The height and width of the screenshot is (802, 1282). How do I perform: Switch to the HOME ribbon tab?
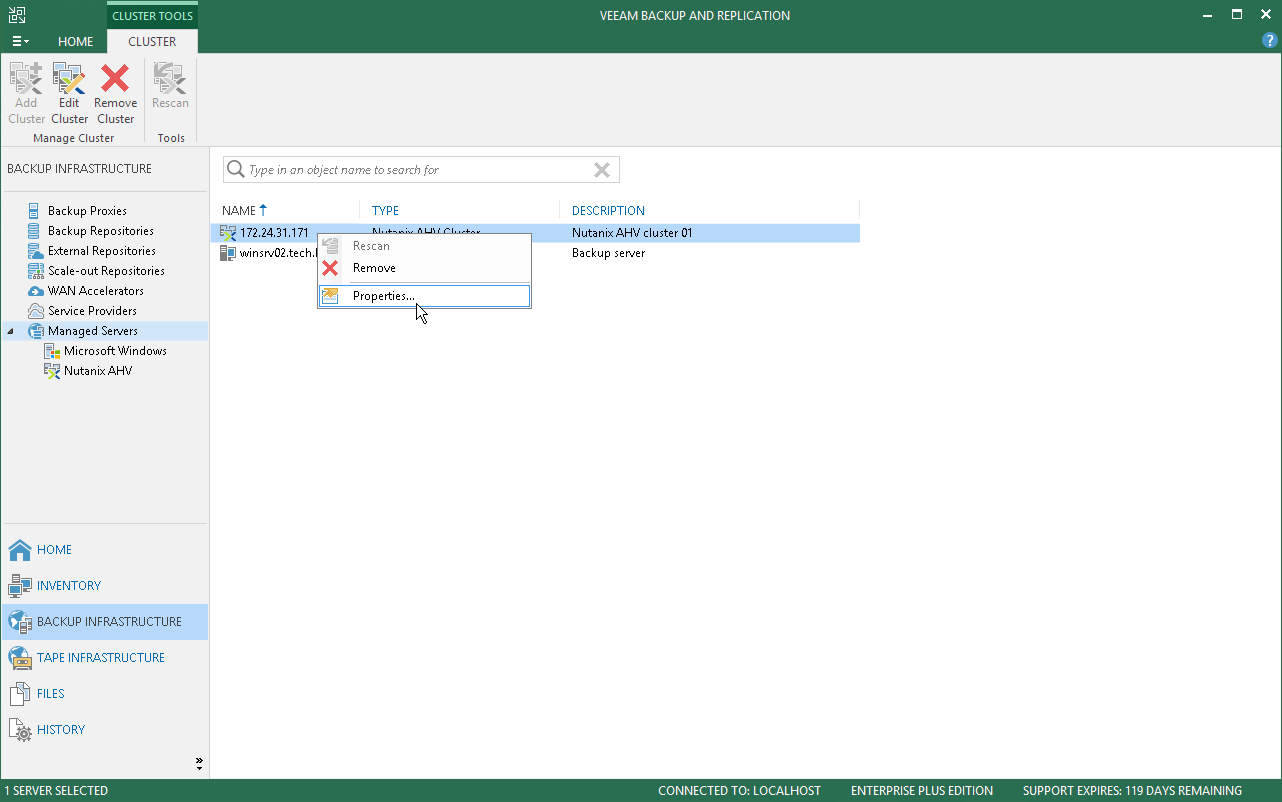pyautogui.click(x=76, y=42)
